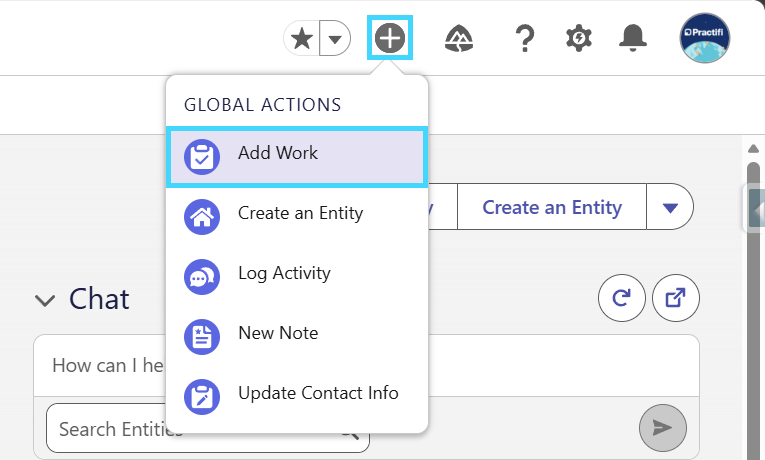The image size is (765, 460).
Task: Choose New Note from Global Actions
Action: (297, 337)
